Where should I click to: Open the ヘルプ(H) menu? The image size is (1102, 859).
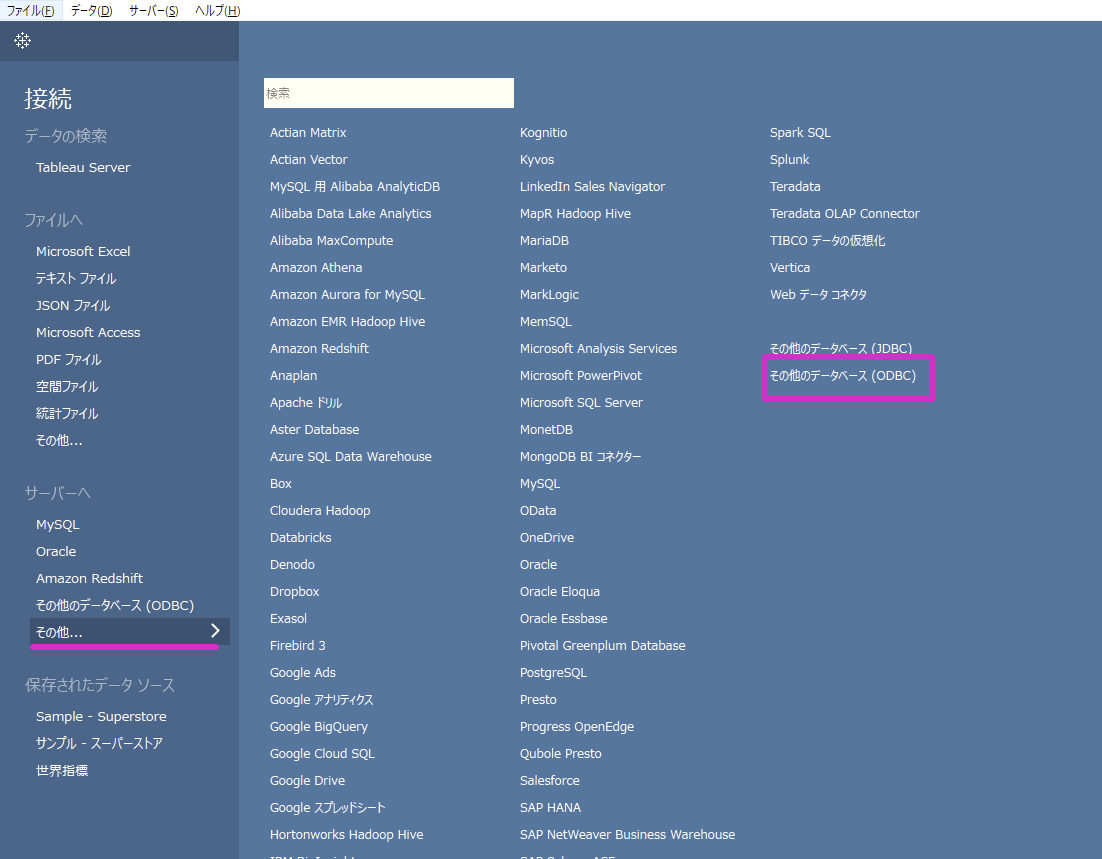point(217,11)
